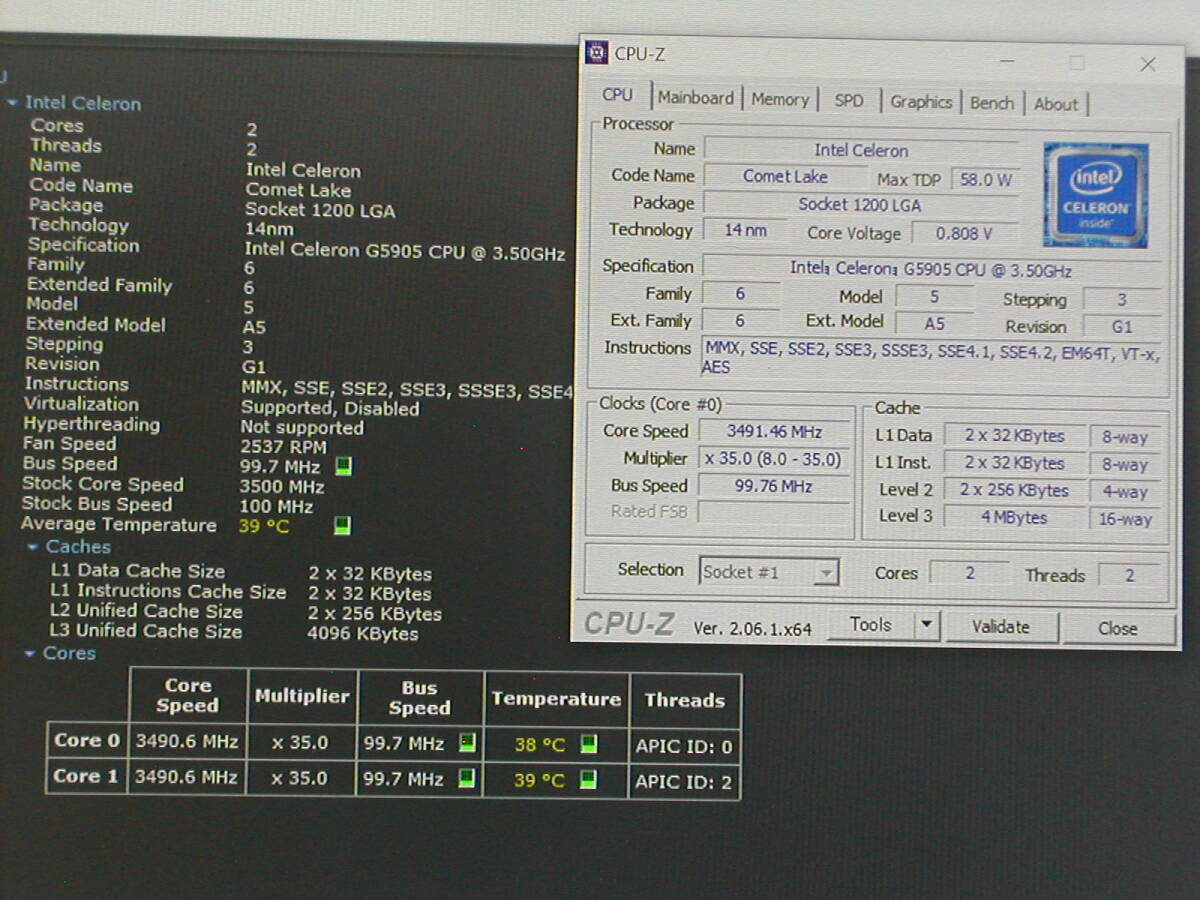The image size is (1200, 900).
Task: Click the CPU-Z Specification field
Action: coord(932,270)
